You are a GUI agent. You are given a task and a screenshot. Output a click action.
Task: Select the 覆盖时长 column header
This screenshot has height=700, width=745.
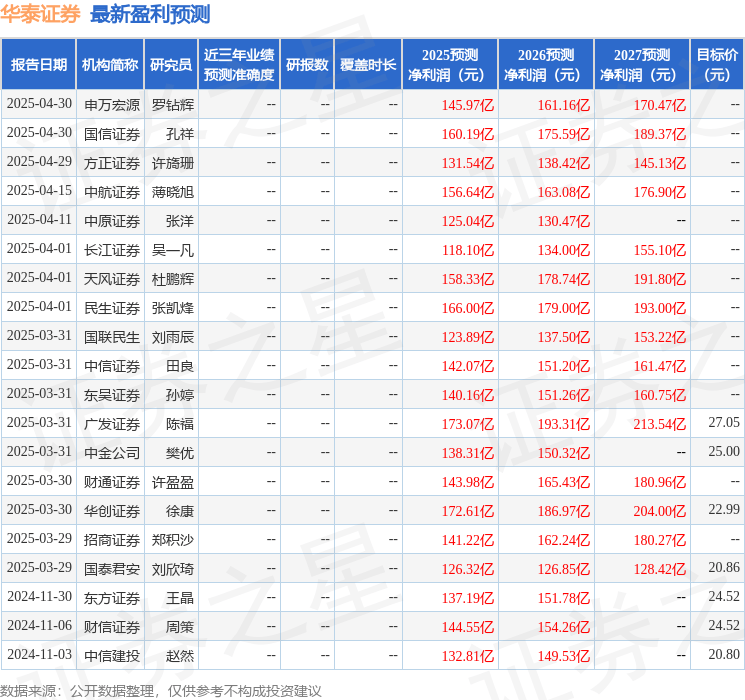coord(368,64)
